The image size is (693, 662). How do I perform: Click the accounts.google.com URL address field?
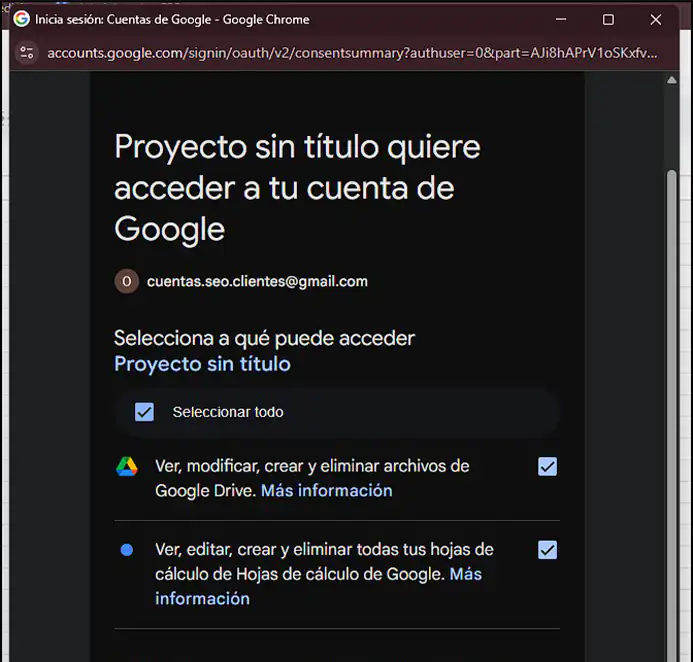click(x=352, y=53)
